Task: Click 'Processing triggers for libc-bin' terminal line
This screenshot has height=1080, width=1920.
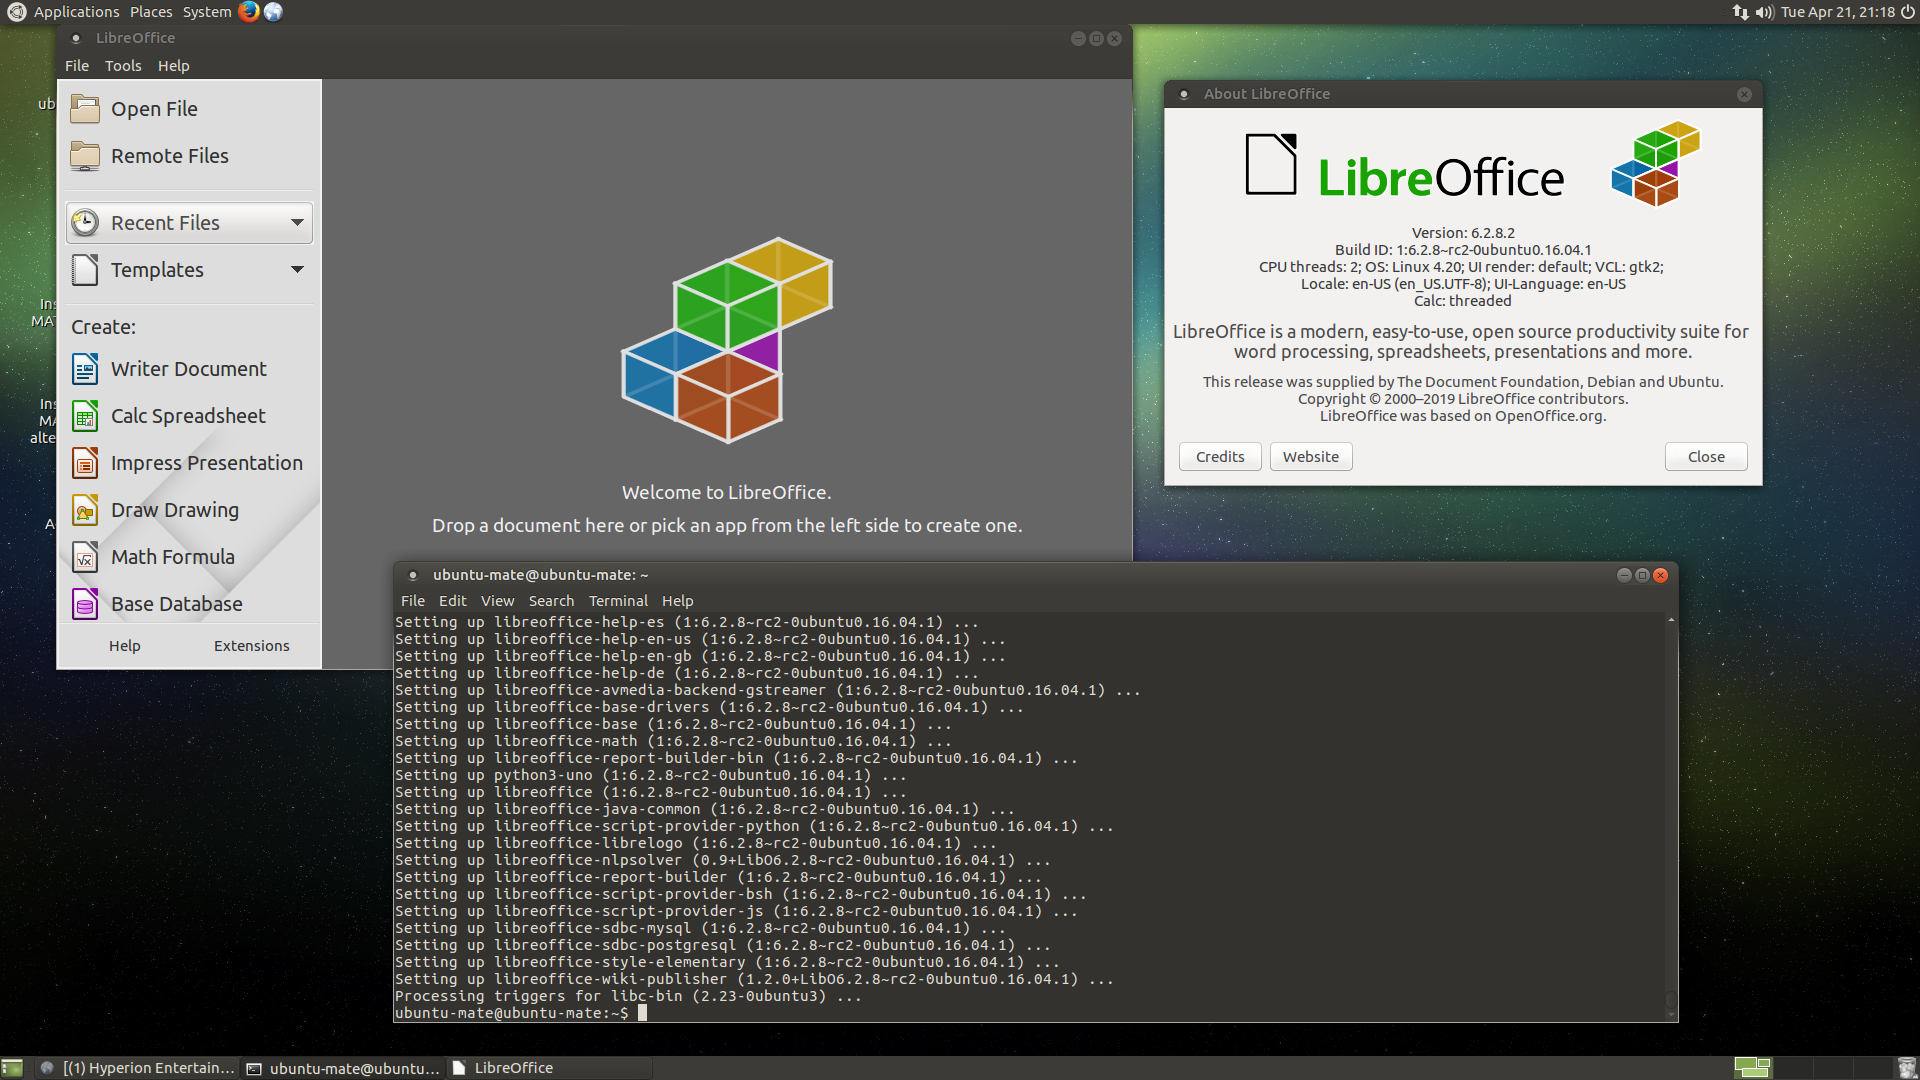Action: [628, 996]
